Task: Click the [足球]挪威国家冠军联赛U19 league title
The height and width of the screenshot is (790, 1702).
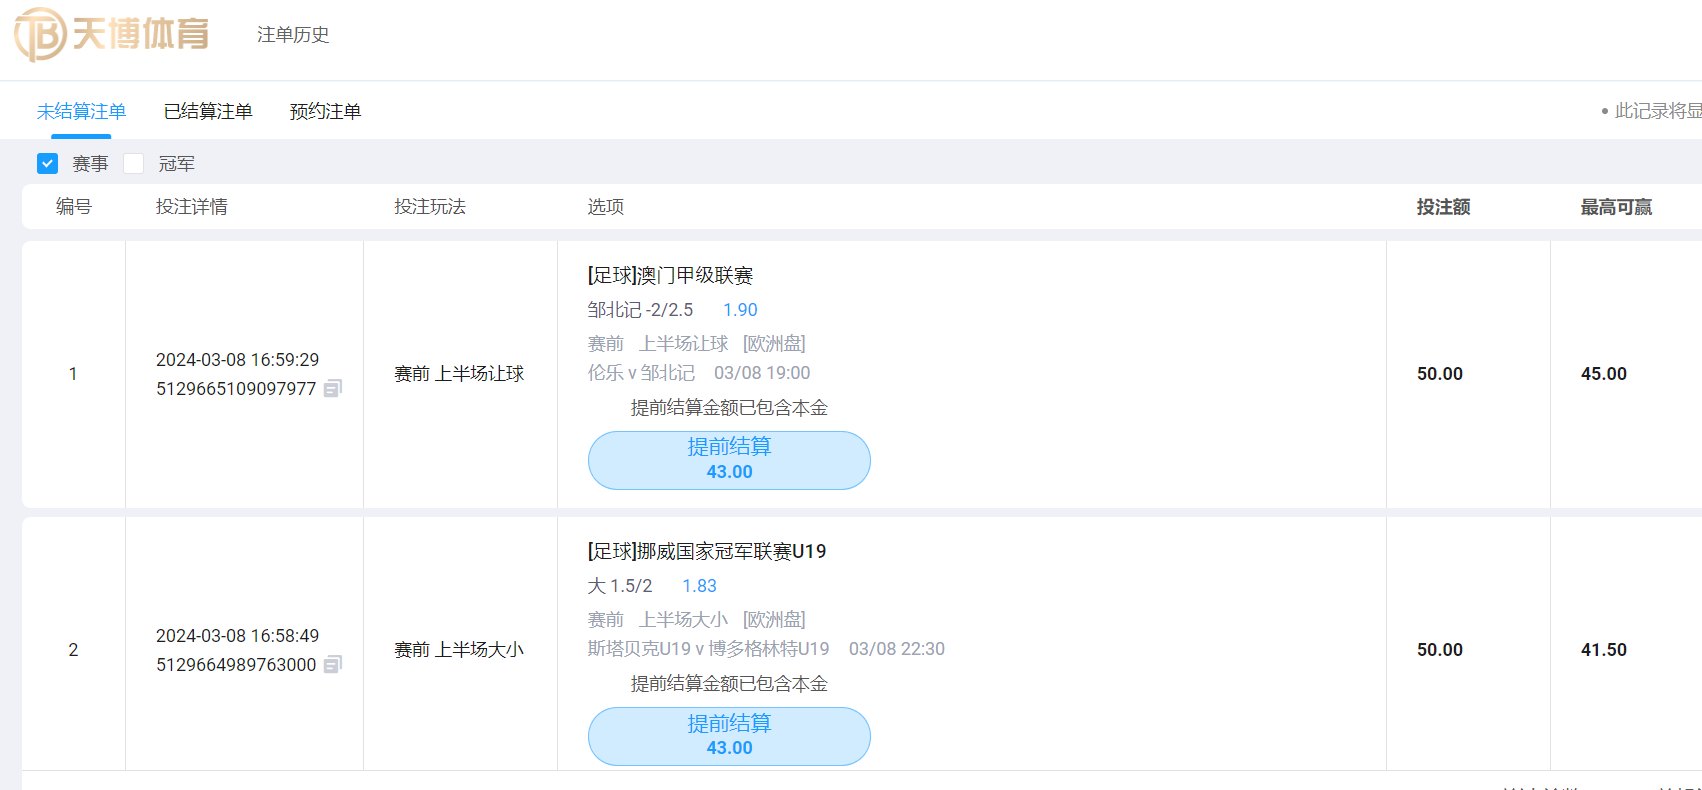Action: coord(706,551)
